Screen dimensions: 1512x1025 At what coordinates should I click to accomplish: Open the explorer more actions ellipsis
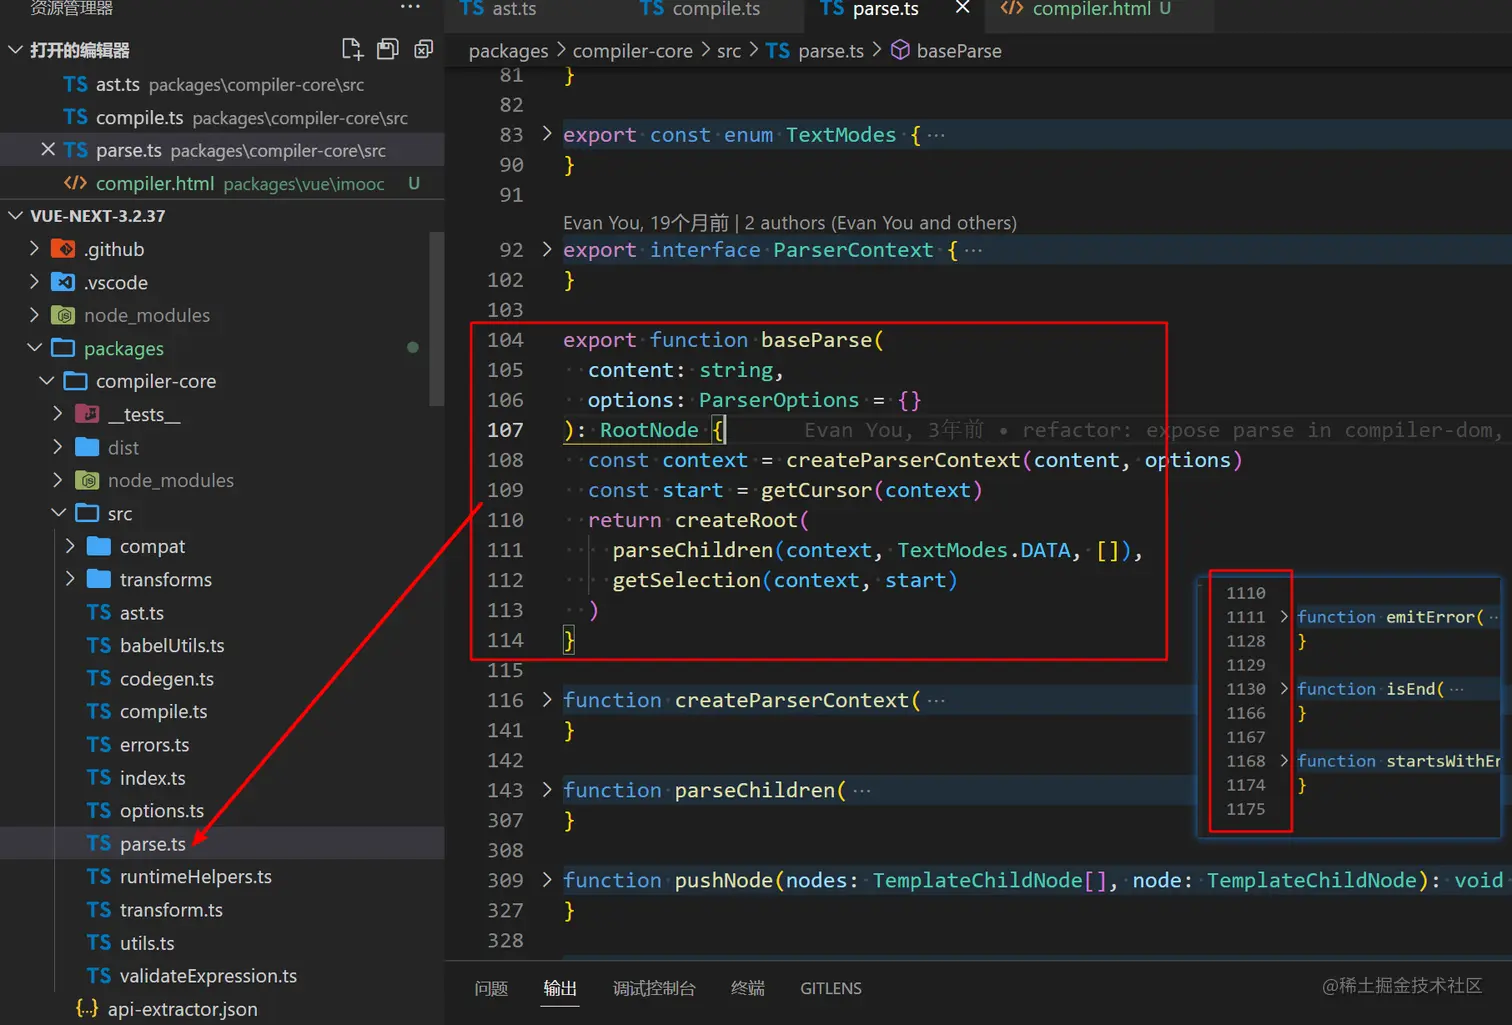pyautogui.click(x=410, y=7)
